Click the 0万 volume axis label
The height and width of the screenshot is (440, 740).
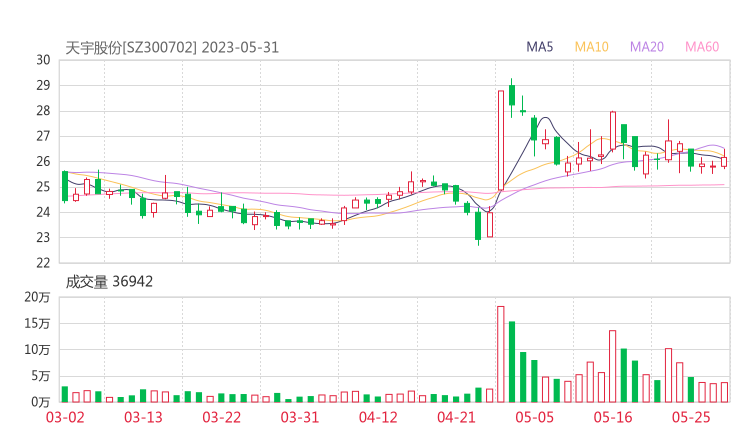pos(41,402)
